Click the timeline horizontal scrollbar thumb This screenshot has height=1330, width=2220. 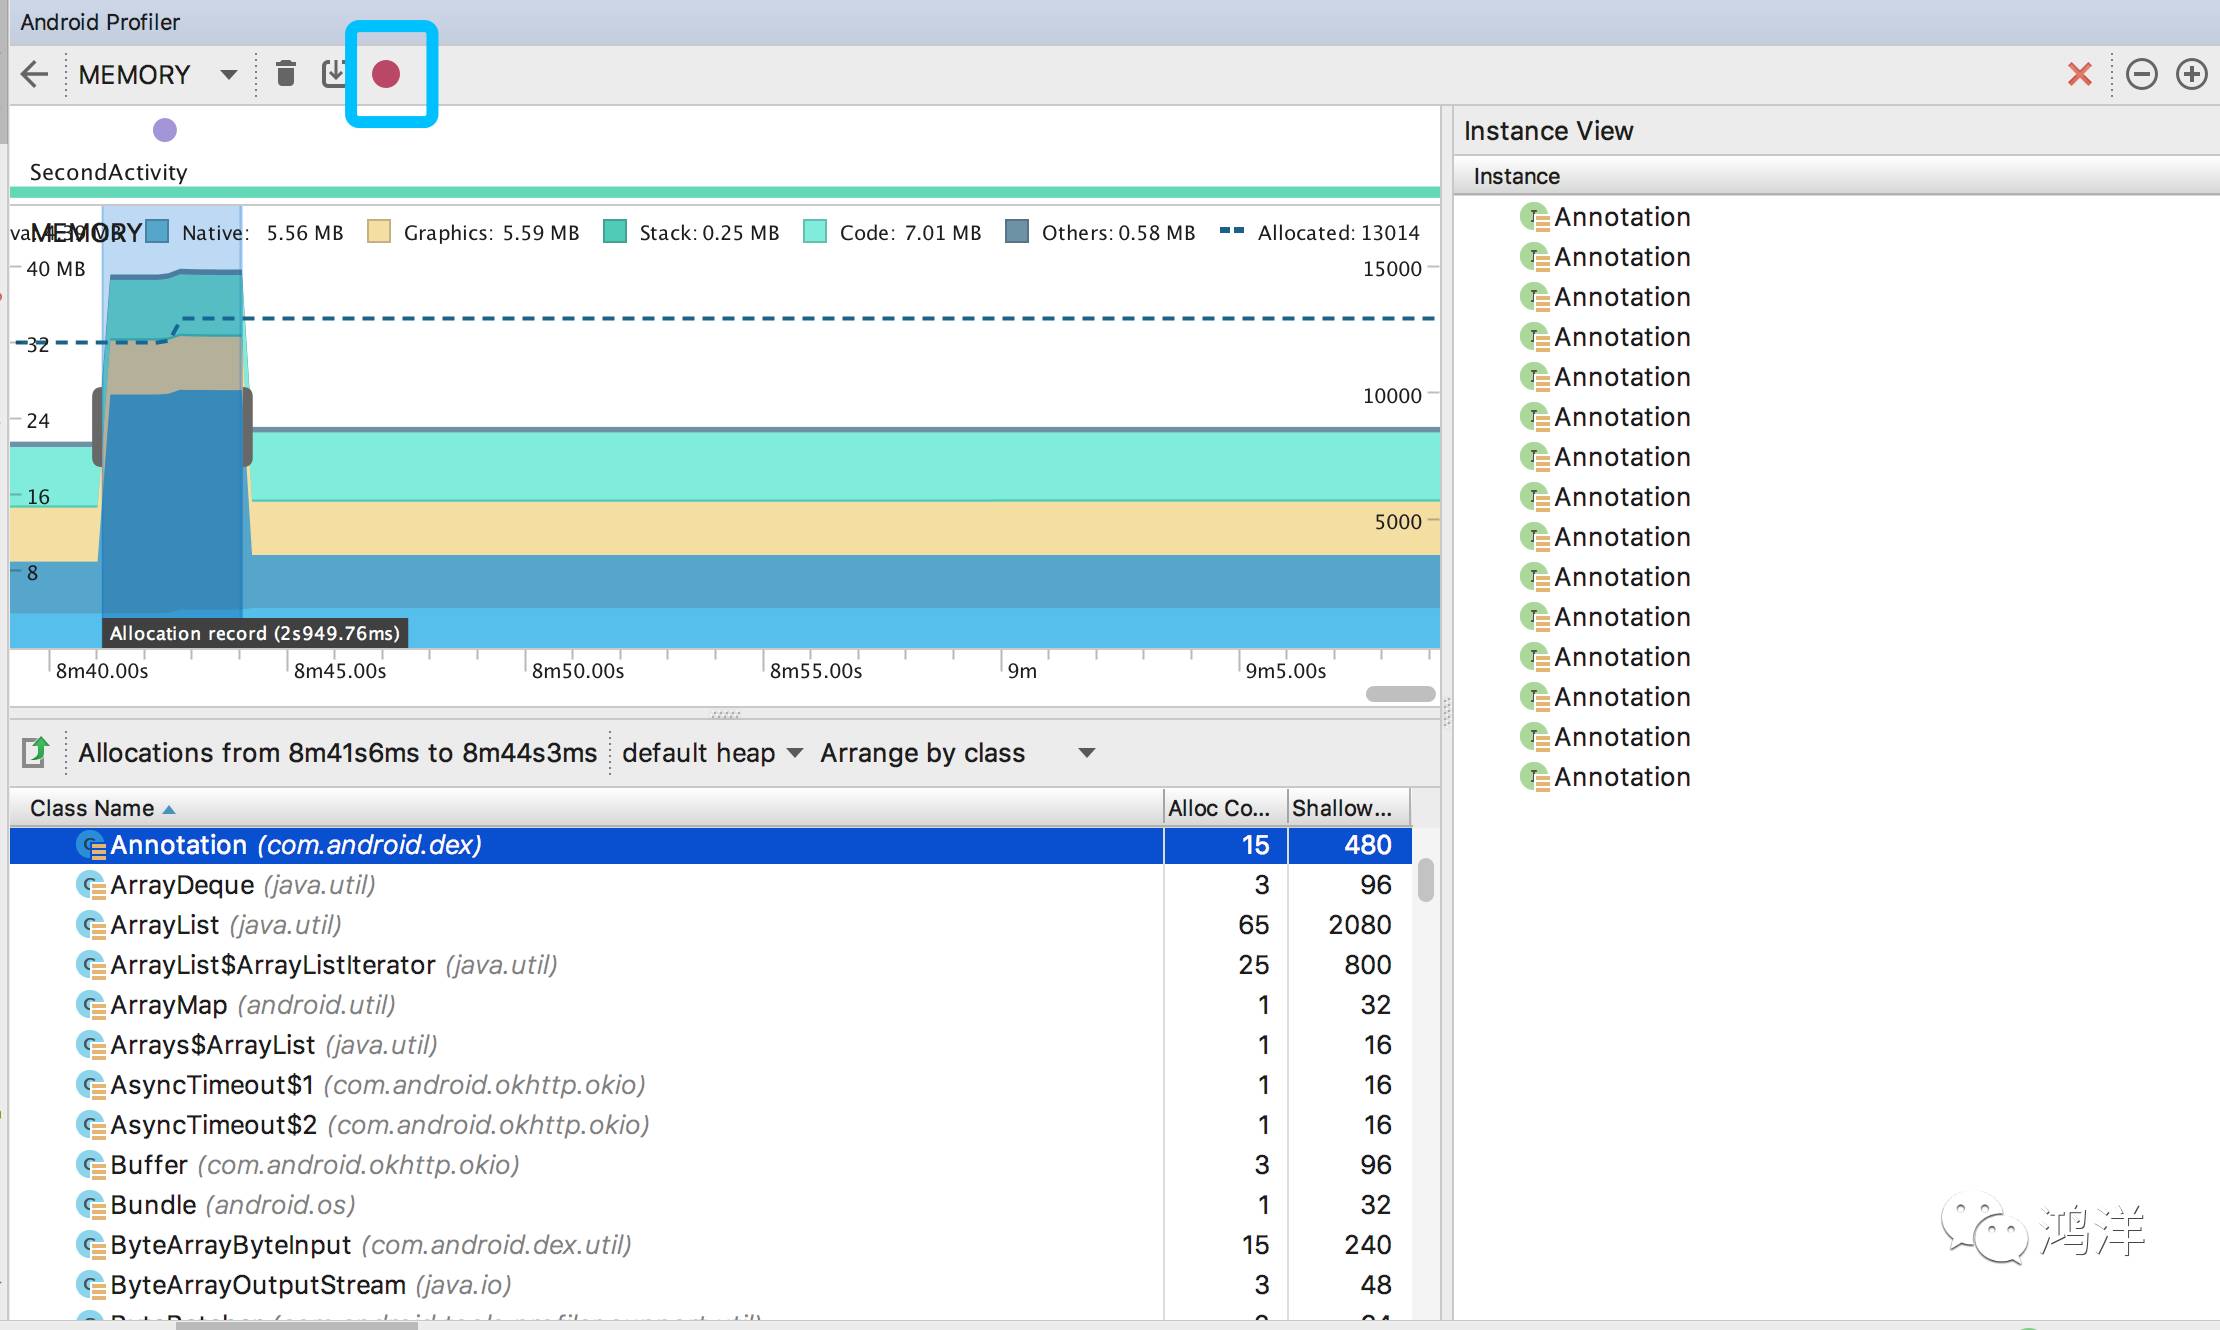pos(1400,694)
